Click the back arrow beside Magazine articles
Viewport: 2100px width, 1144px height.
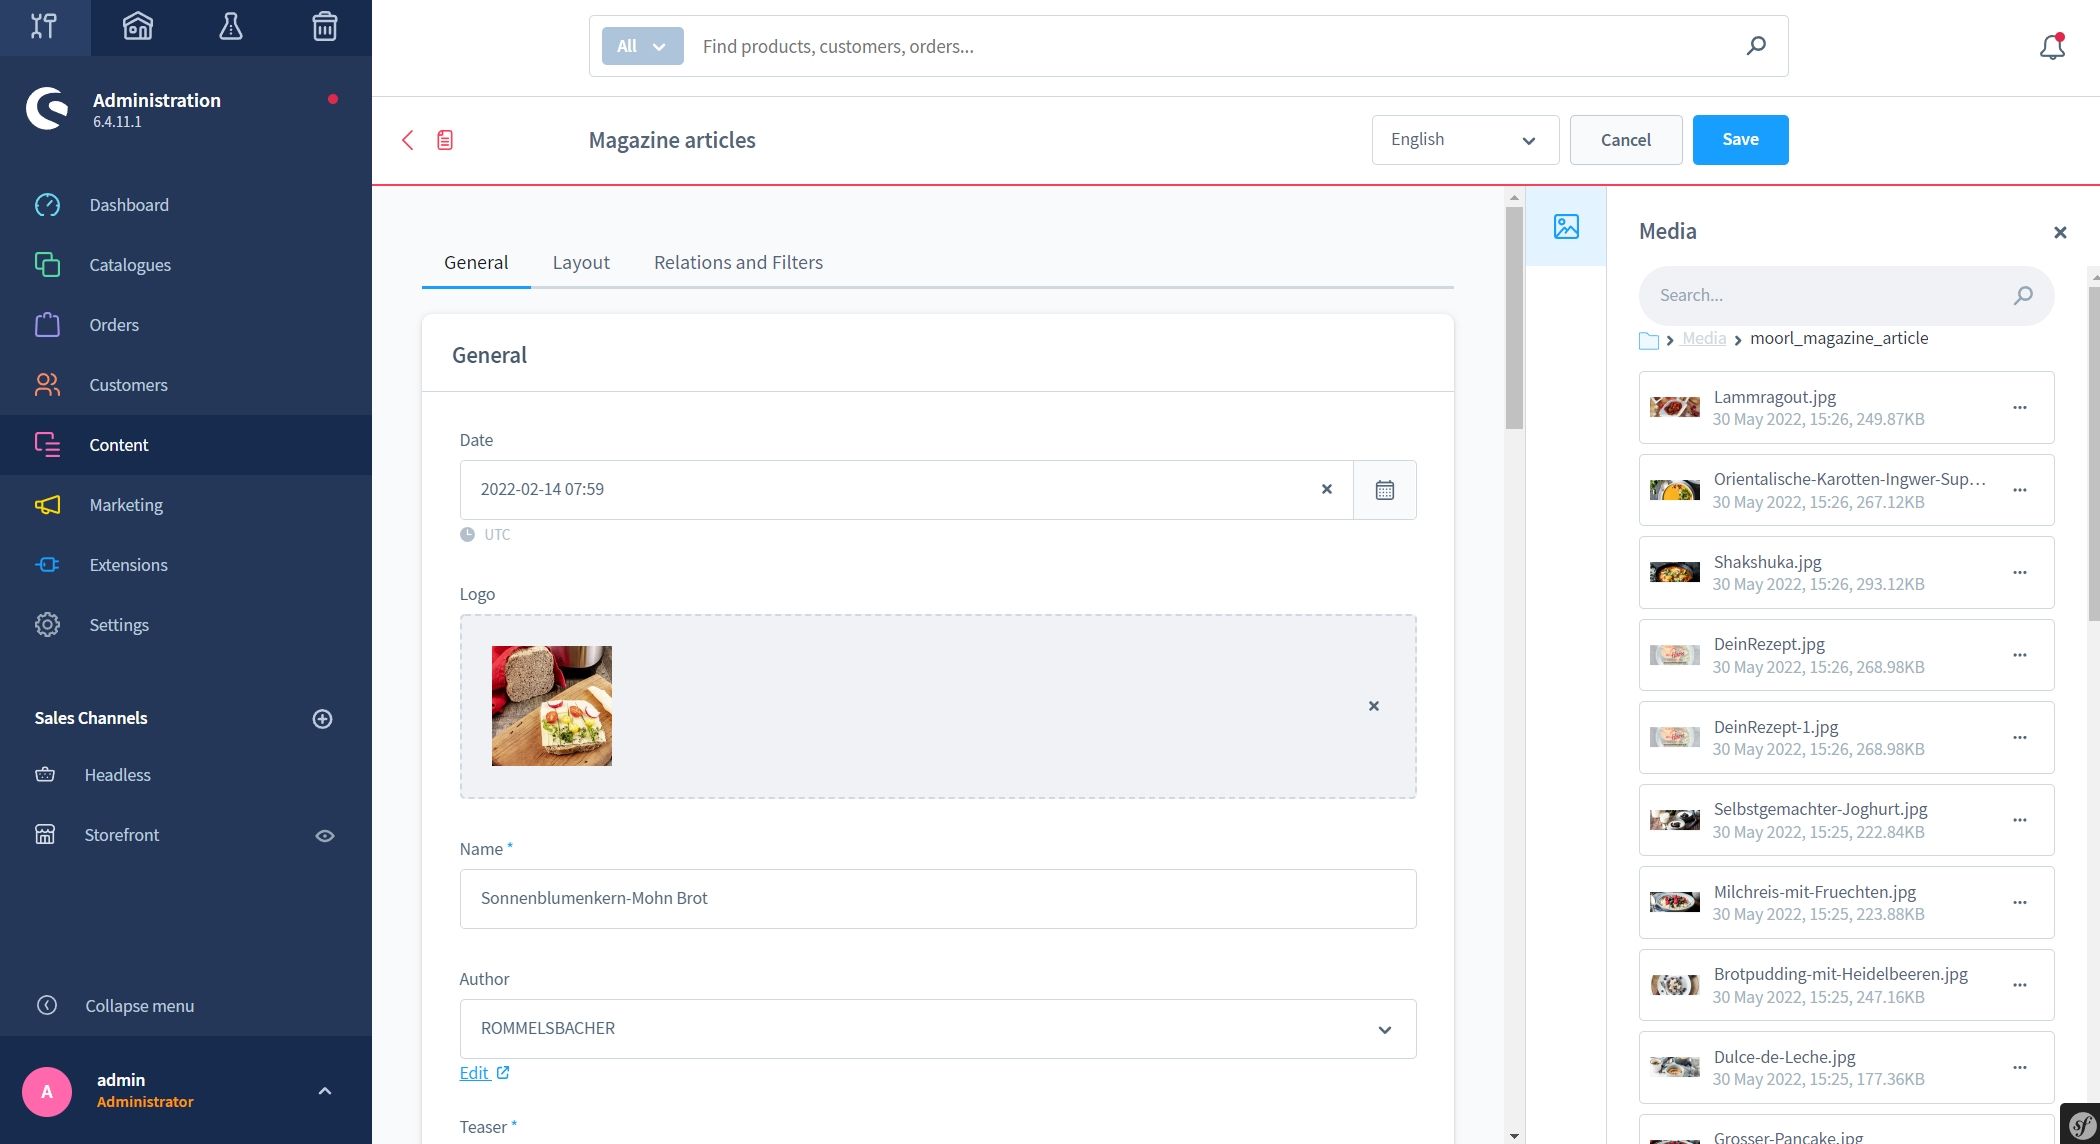407,140
